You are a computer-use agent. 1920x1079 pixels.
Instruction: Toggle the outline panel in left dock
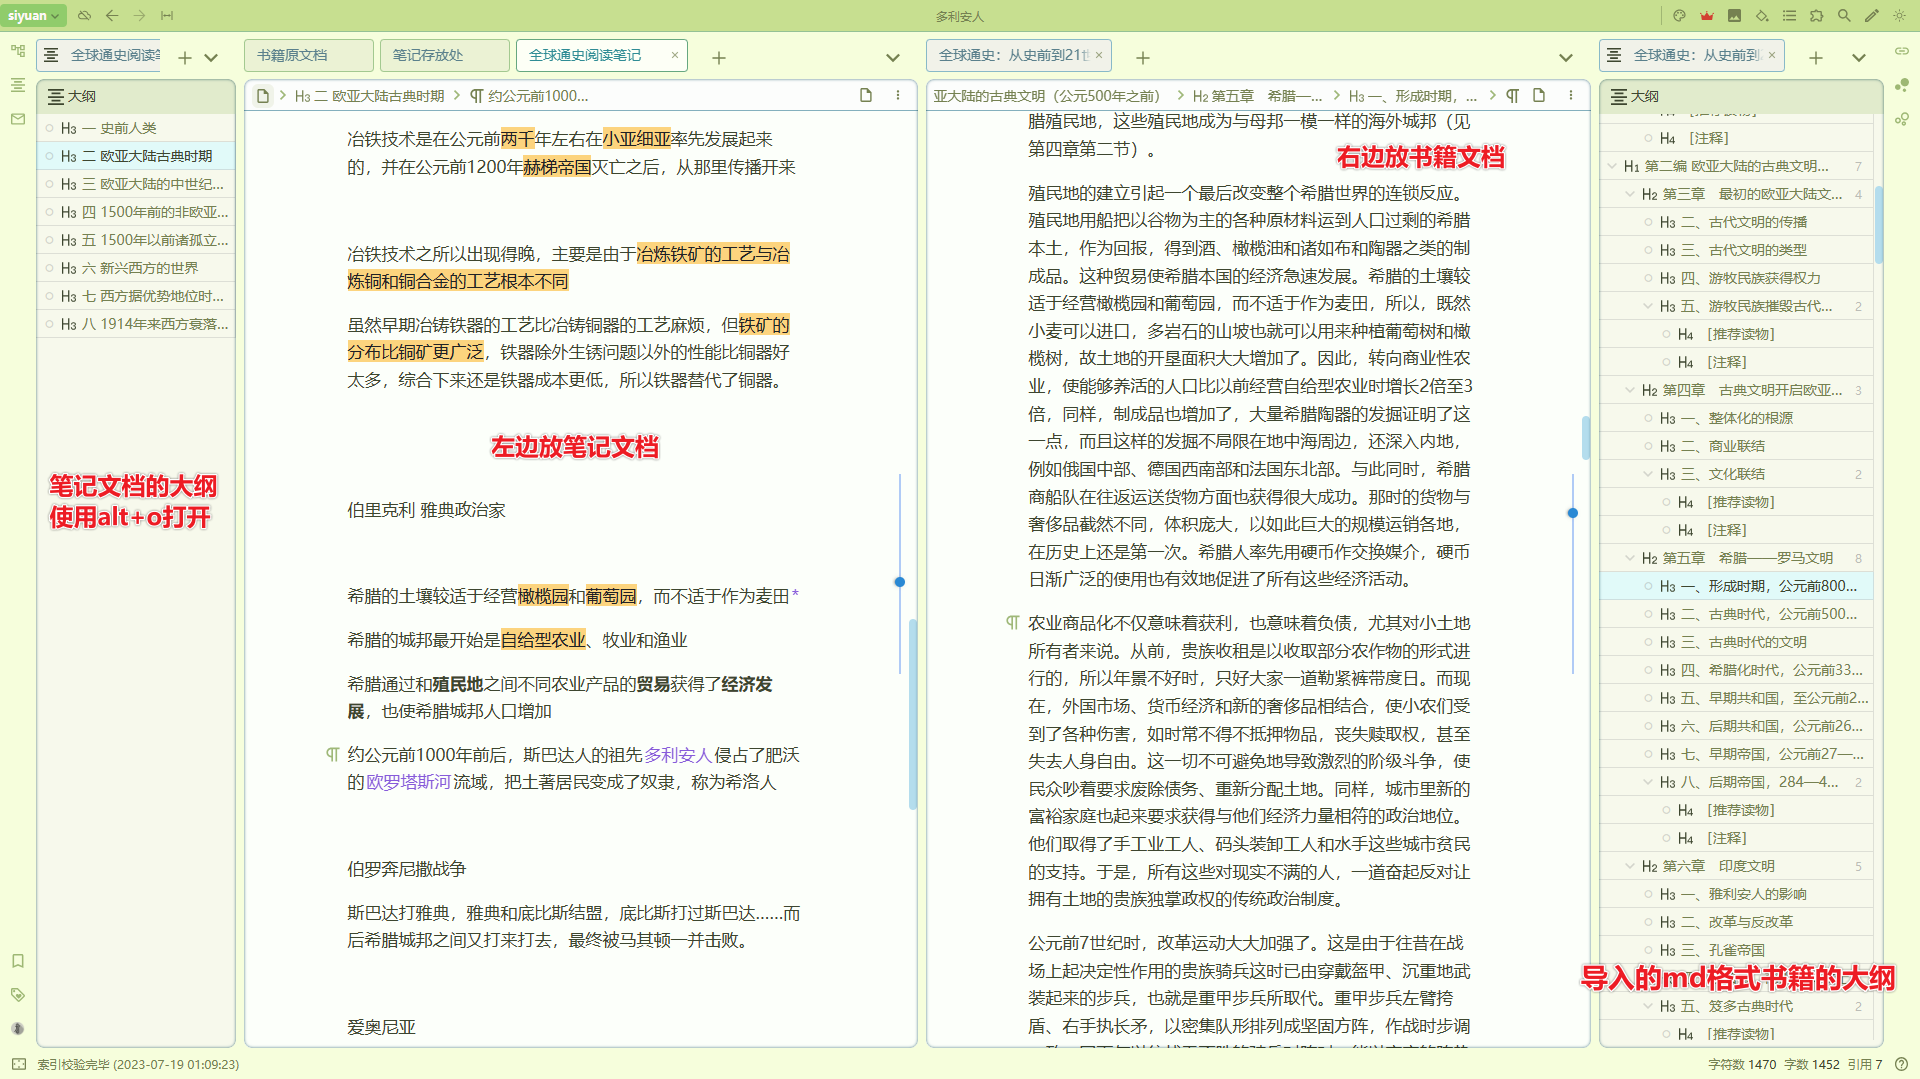(18, 85)
